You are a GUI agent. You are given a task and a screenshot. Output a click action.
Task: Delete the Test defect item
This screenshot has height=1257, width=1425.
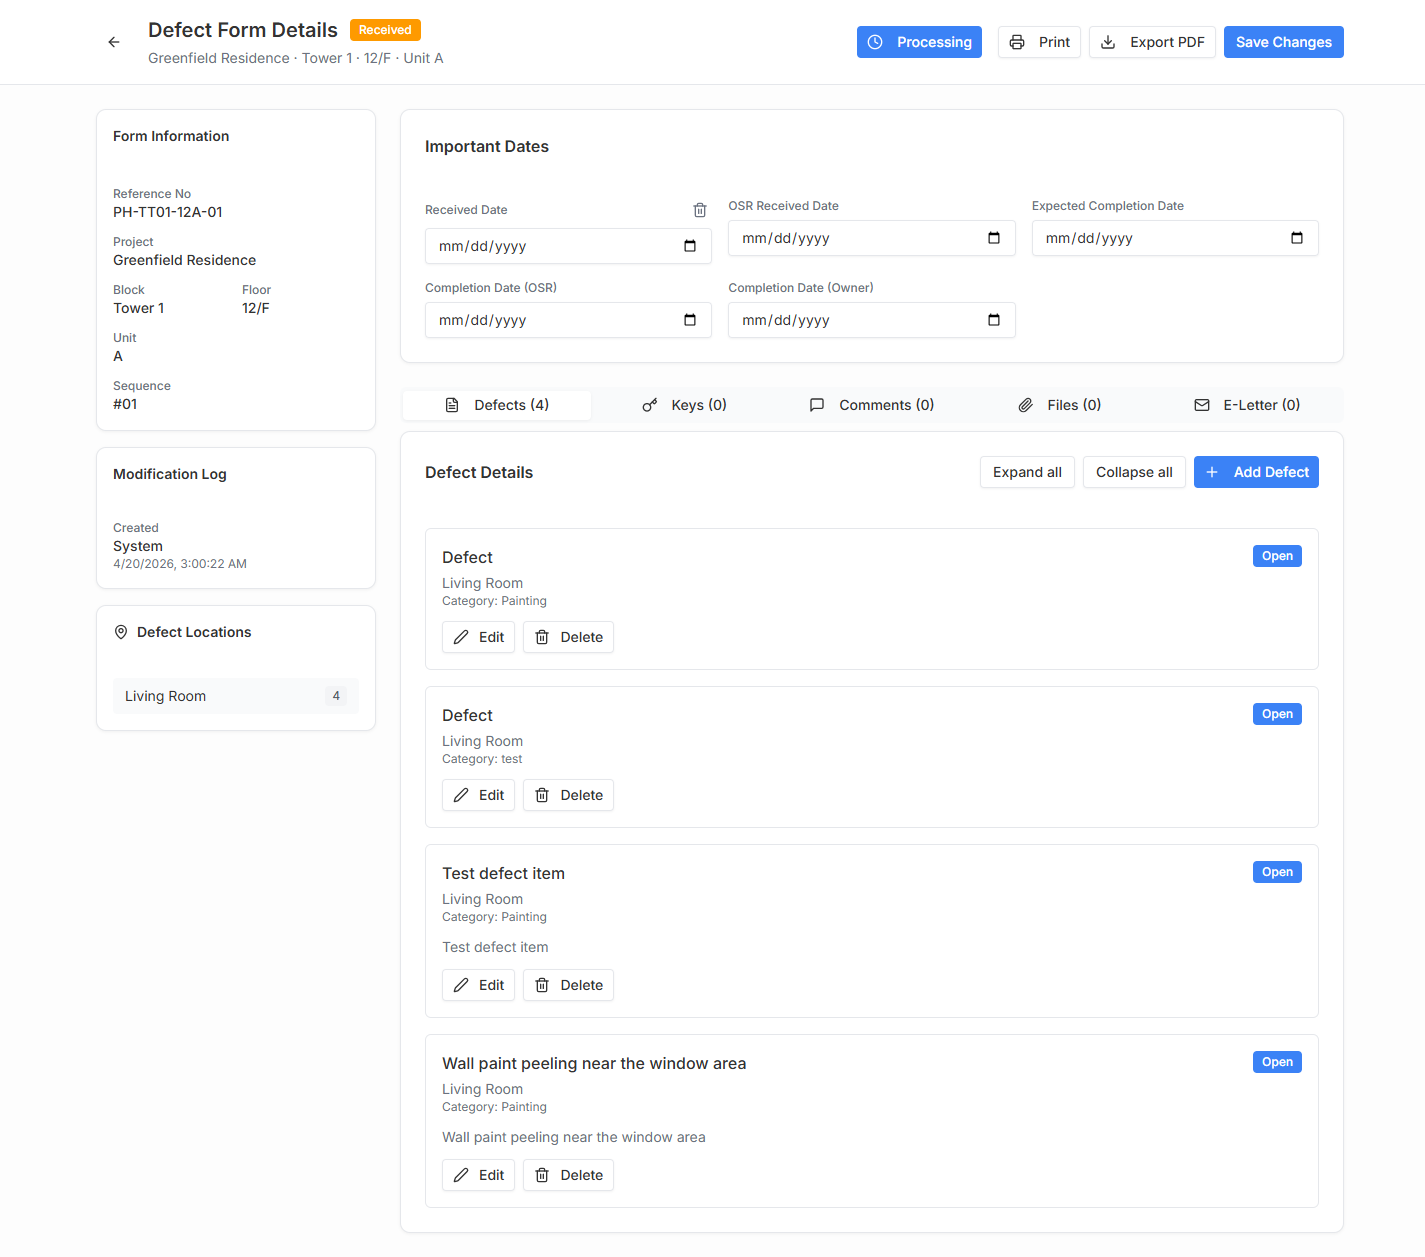tap(568, 985)
